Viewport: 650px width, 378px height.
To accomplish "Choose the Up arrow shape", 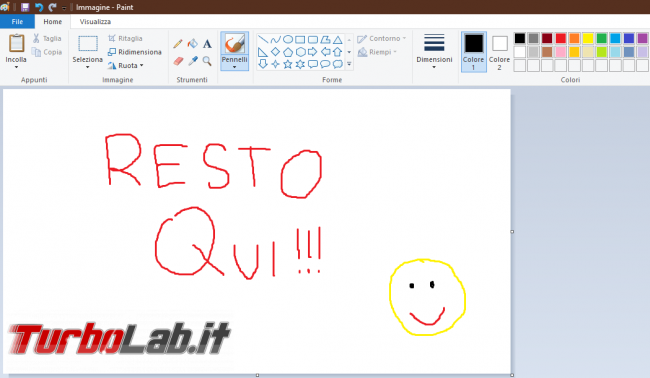I will point(337,52).
